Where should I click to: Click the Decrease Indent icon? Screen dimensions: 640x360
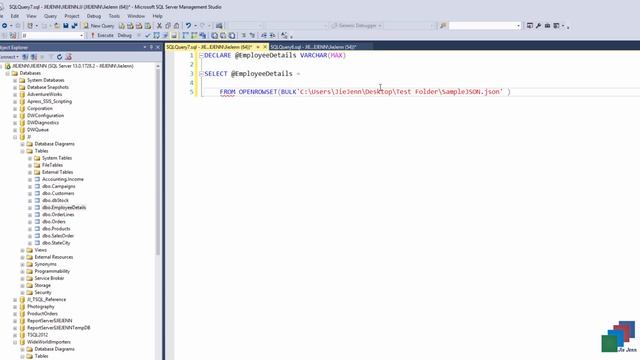[x=264, y=36]
